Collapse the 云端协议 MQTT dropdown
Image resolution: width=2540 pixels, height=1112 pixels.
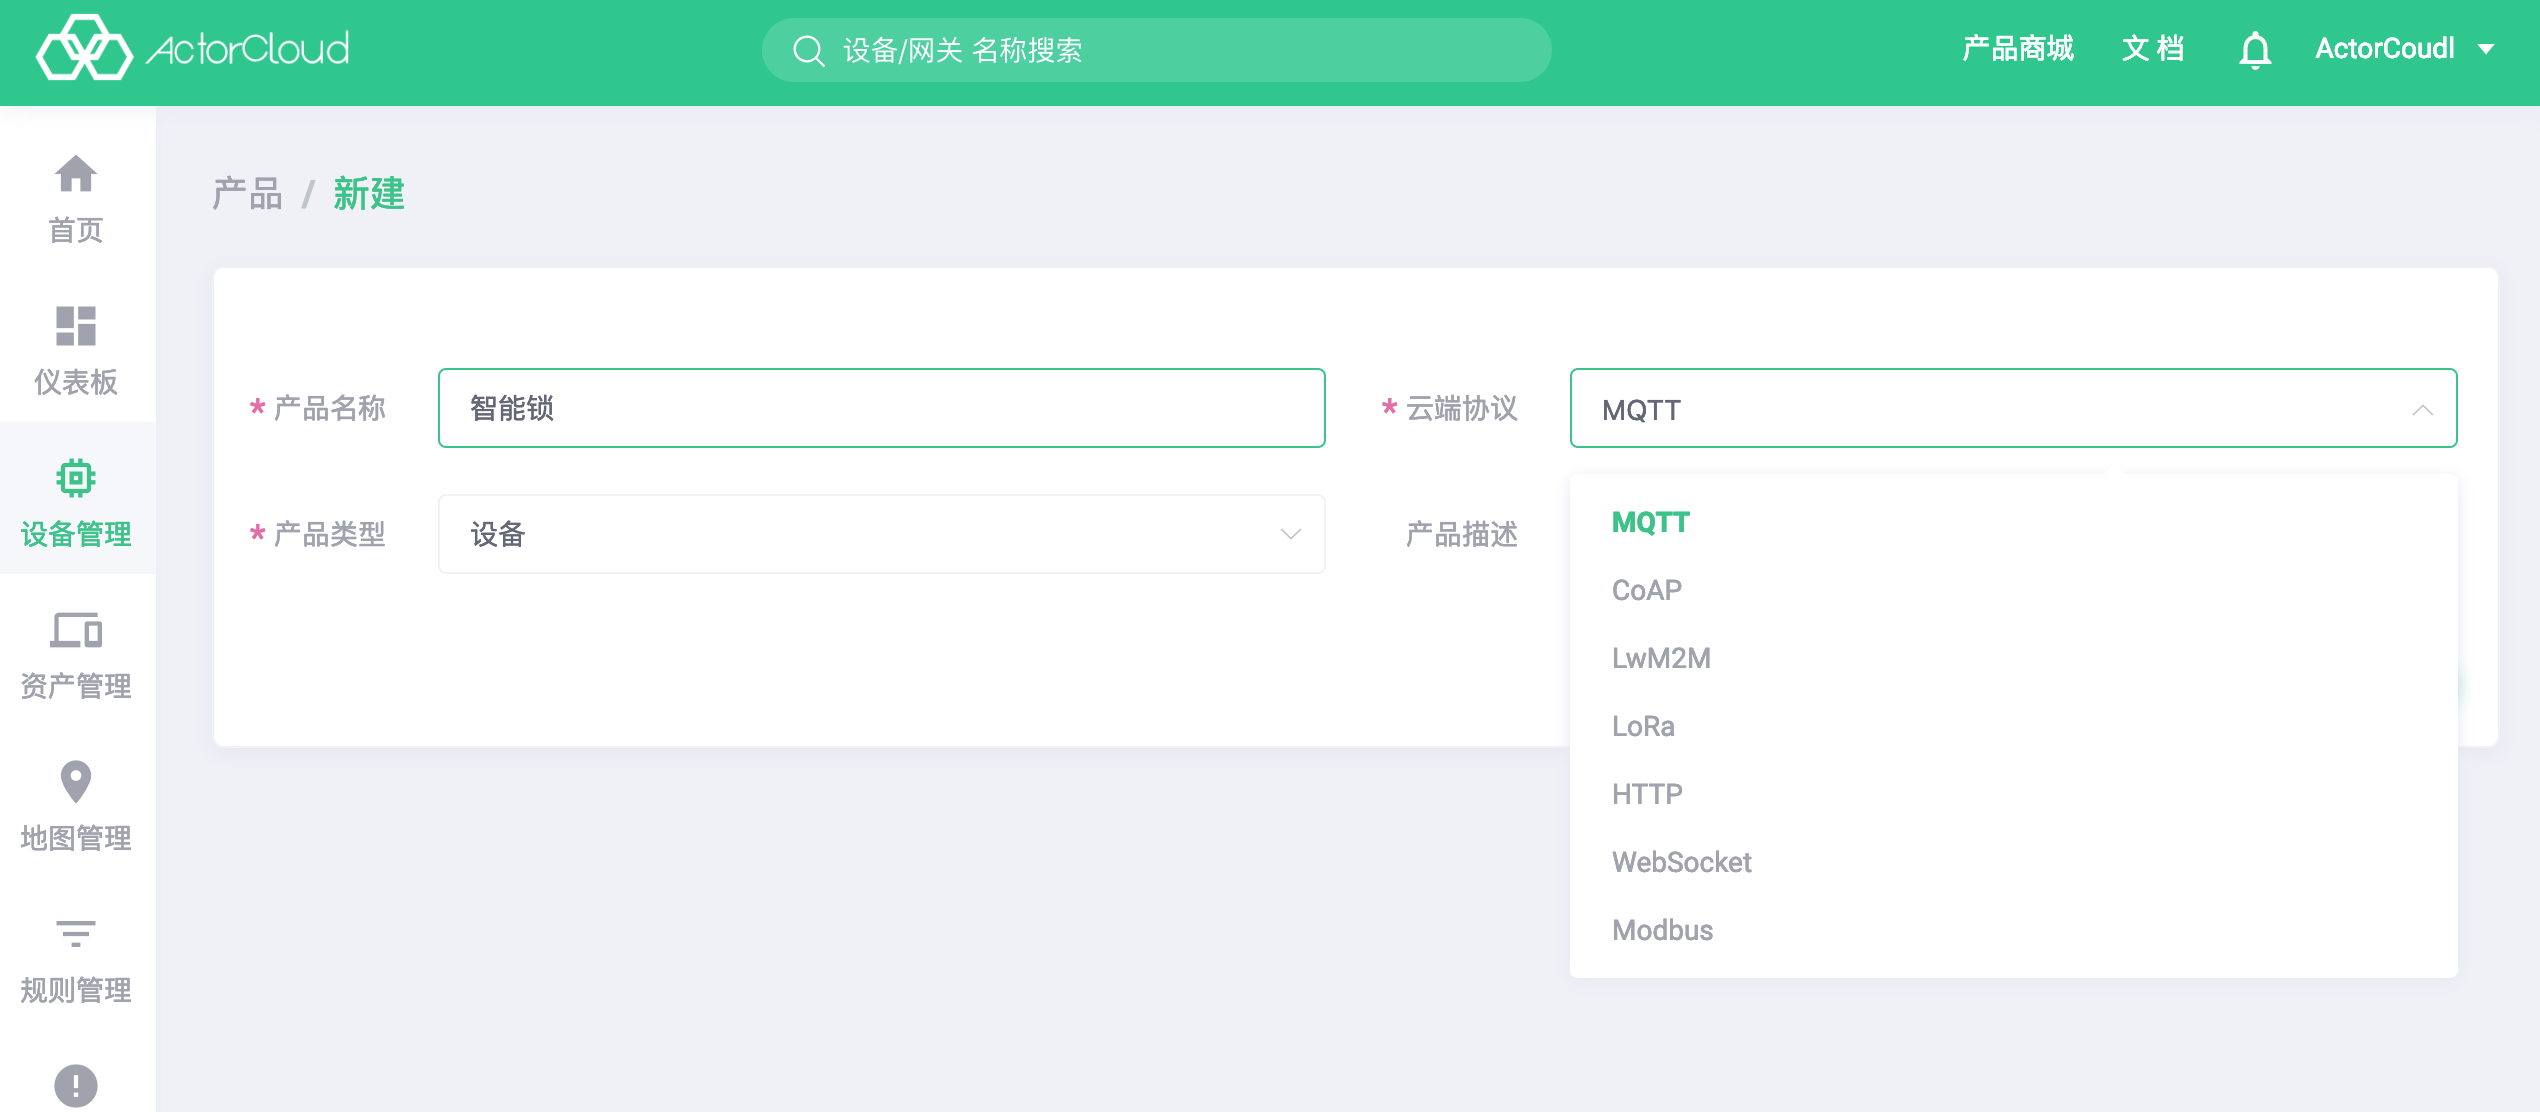2014,408
